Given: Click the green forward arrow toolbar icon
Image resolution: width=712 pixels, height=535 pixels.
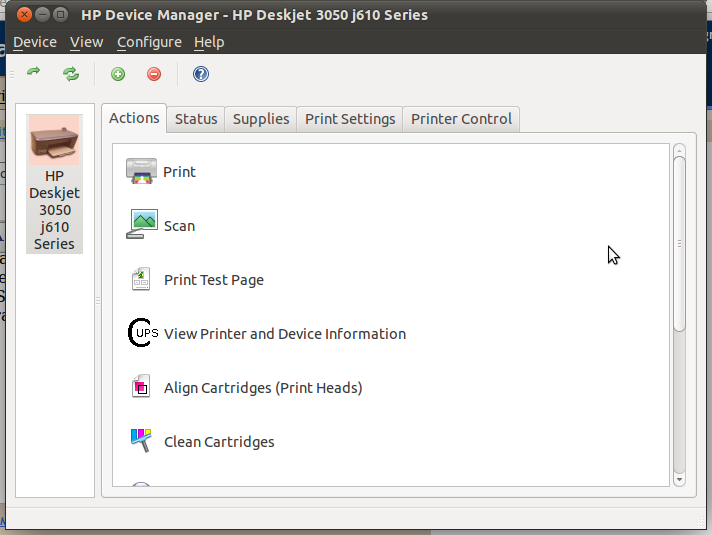Looking at the screenshot, I should 34,72.
